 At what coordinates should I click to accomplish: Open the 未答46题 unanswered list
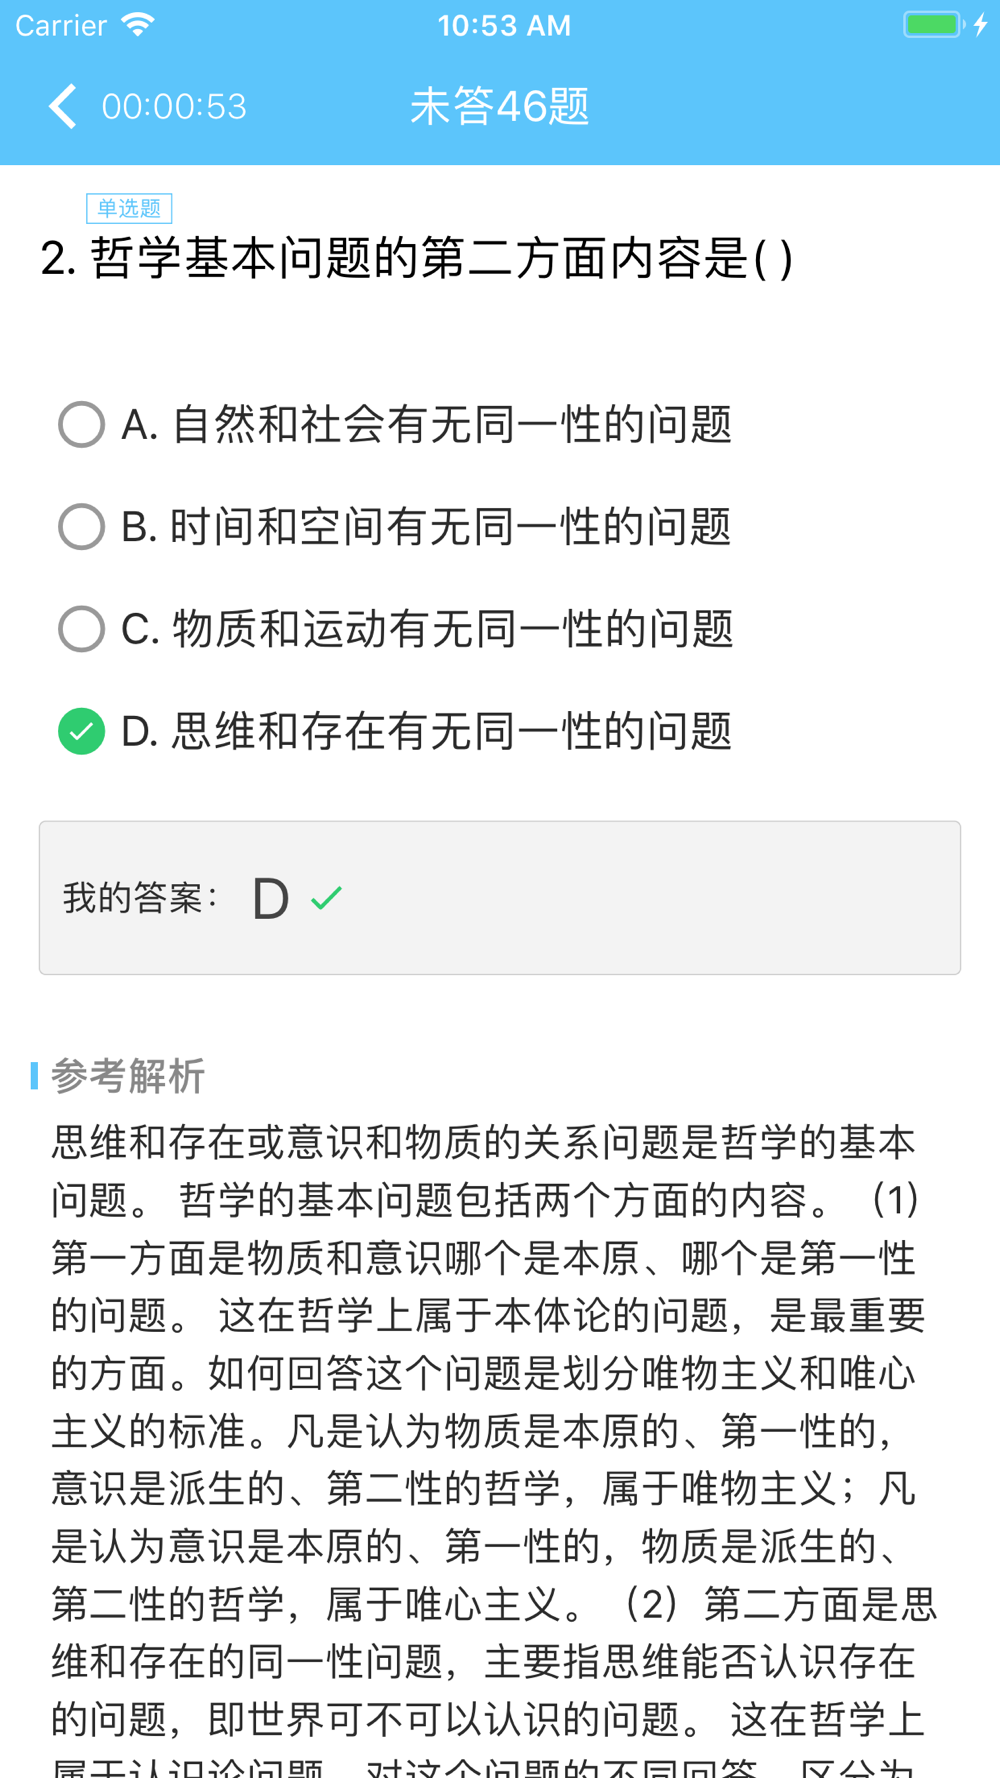[500, 106]
